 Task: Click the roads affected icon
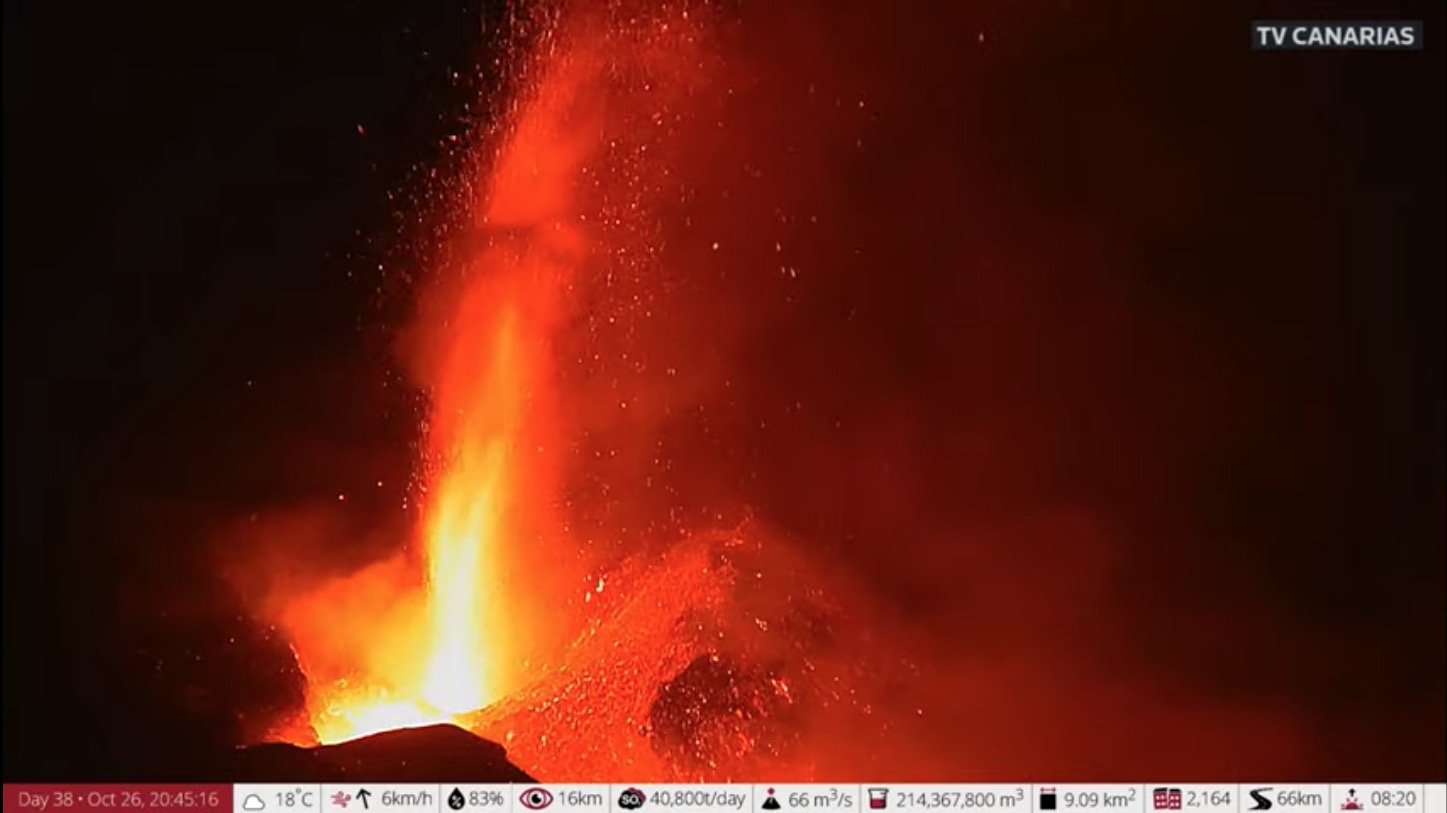point(1260,799)
